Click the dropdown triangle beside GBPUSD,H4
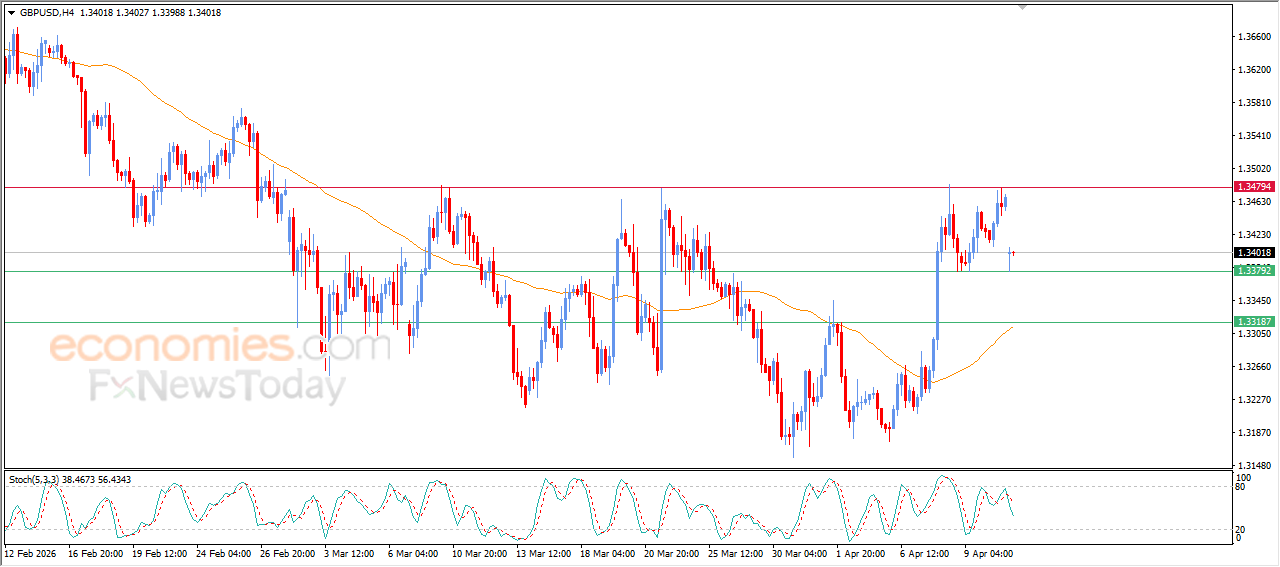Viewport: 1280px width, 567px height. click(x=11, y=13)
